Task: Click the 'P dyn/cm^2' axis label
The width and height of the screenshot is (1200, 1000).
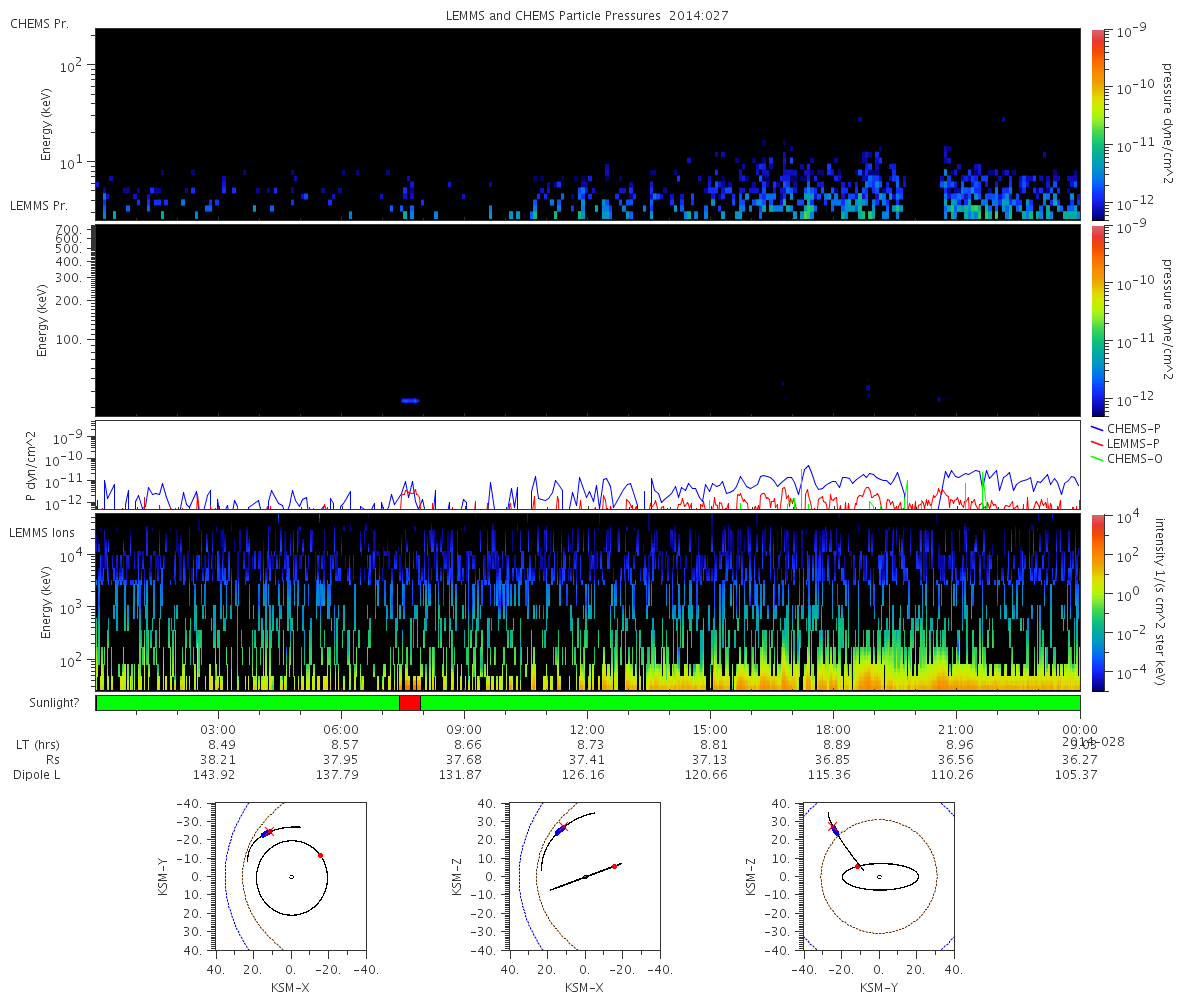Action: point(31,465)
